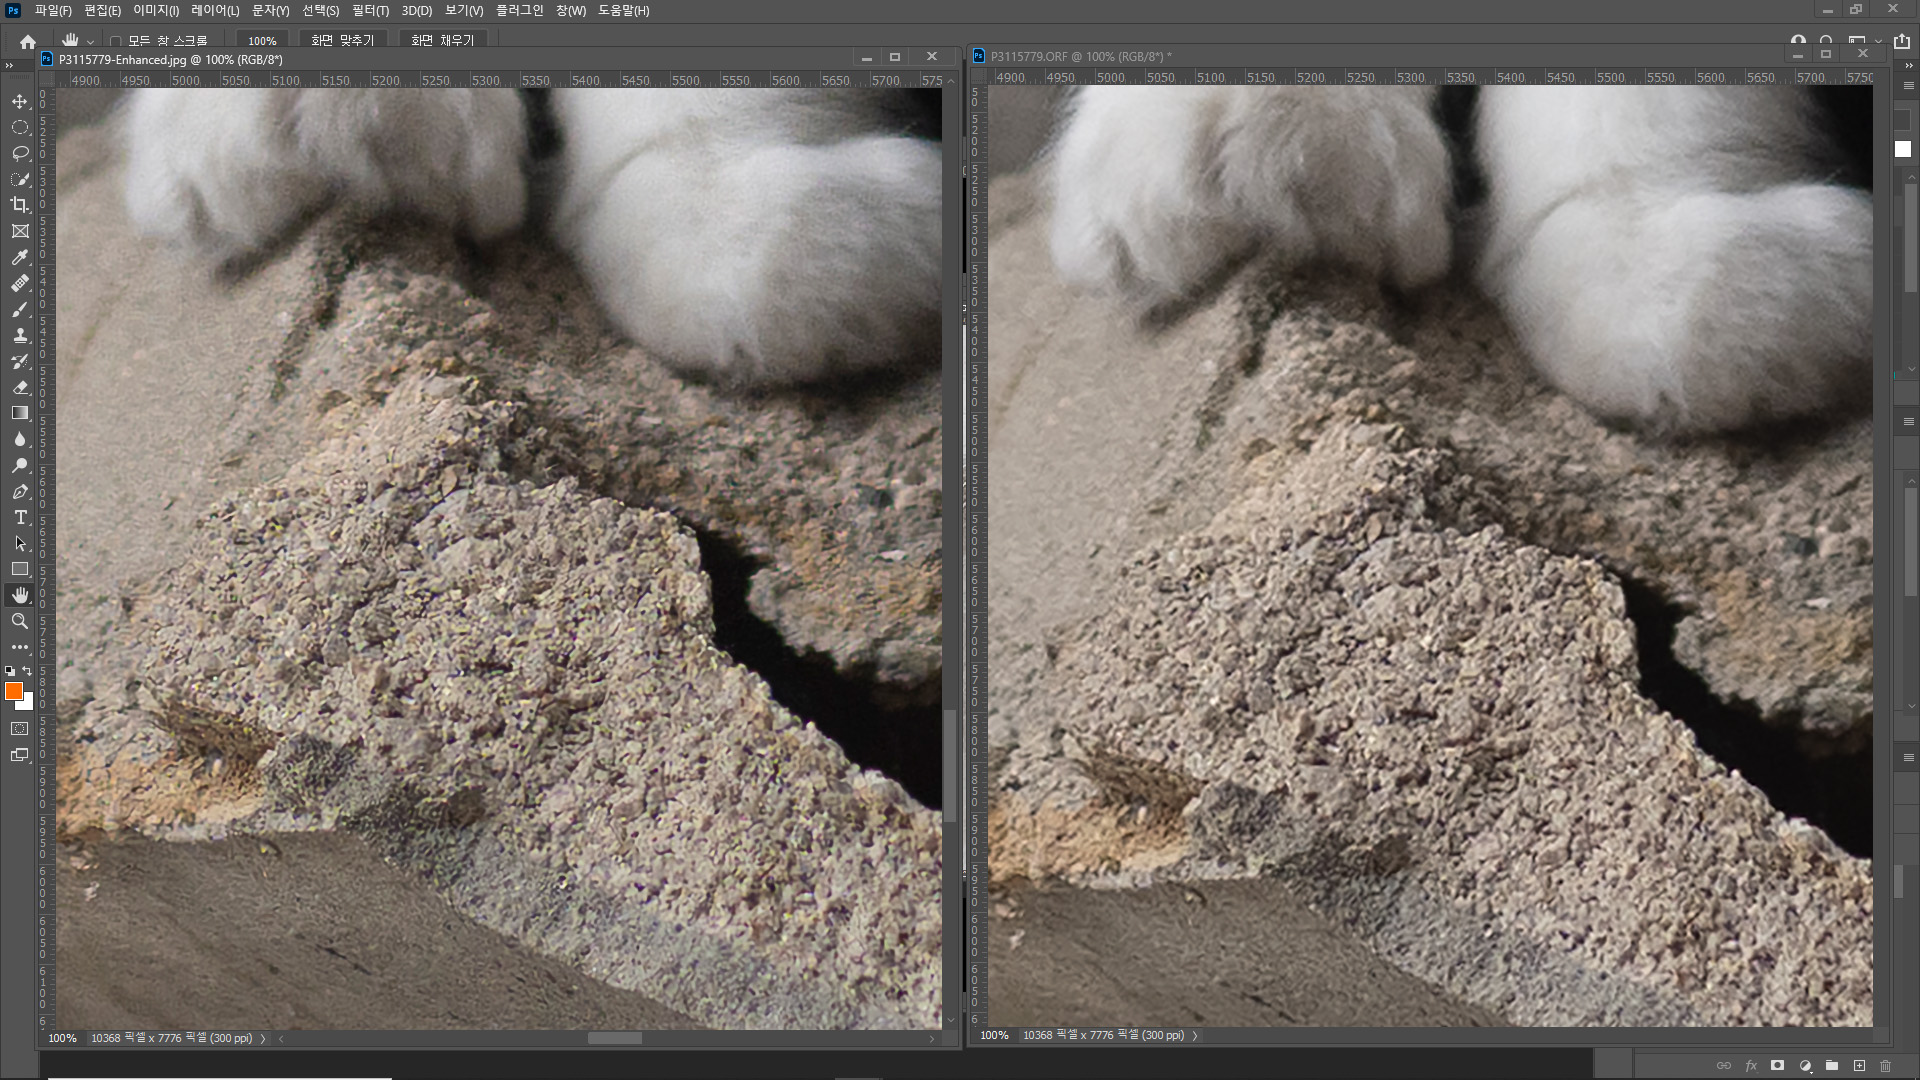The height and width of the screenshot is (1080, 1920).
Task: Enable the 모든 창 스크롤 checkbox
Action: pos(116,41)
